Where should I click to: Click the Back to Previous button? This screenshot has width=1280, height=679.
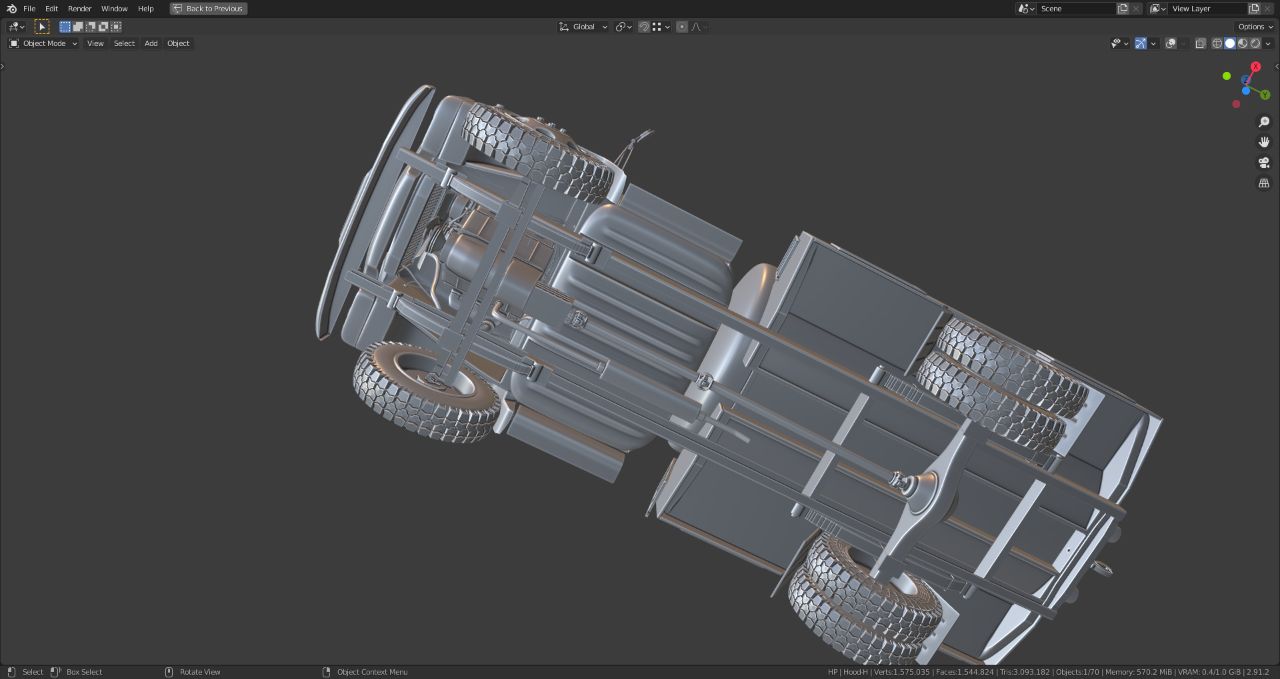[208, 8]
